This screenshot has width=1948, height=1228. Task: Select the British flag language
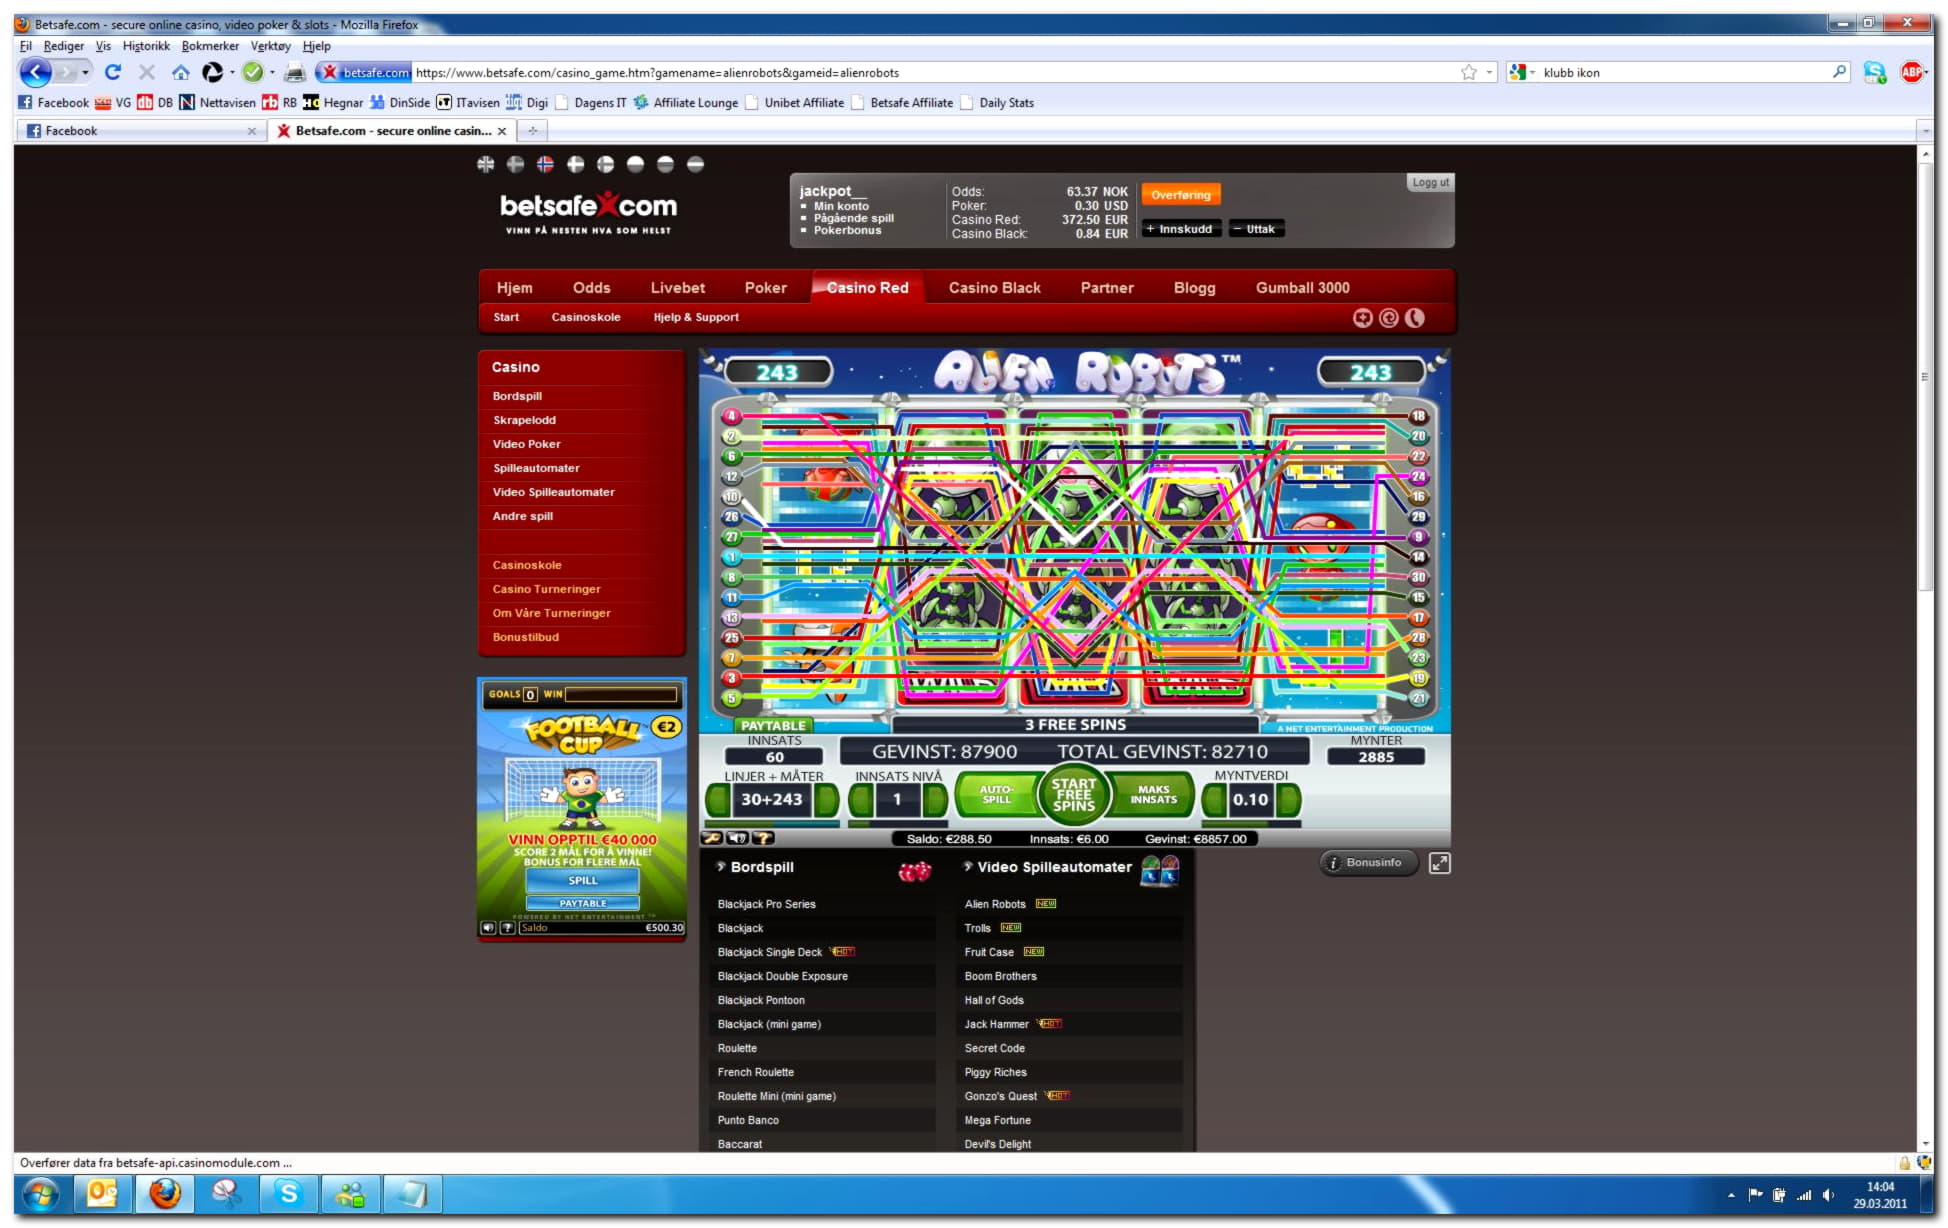tap(486, 164)
